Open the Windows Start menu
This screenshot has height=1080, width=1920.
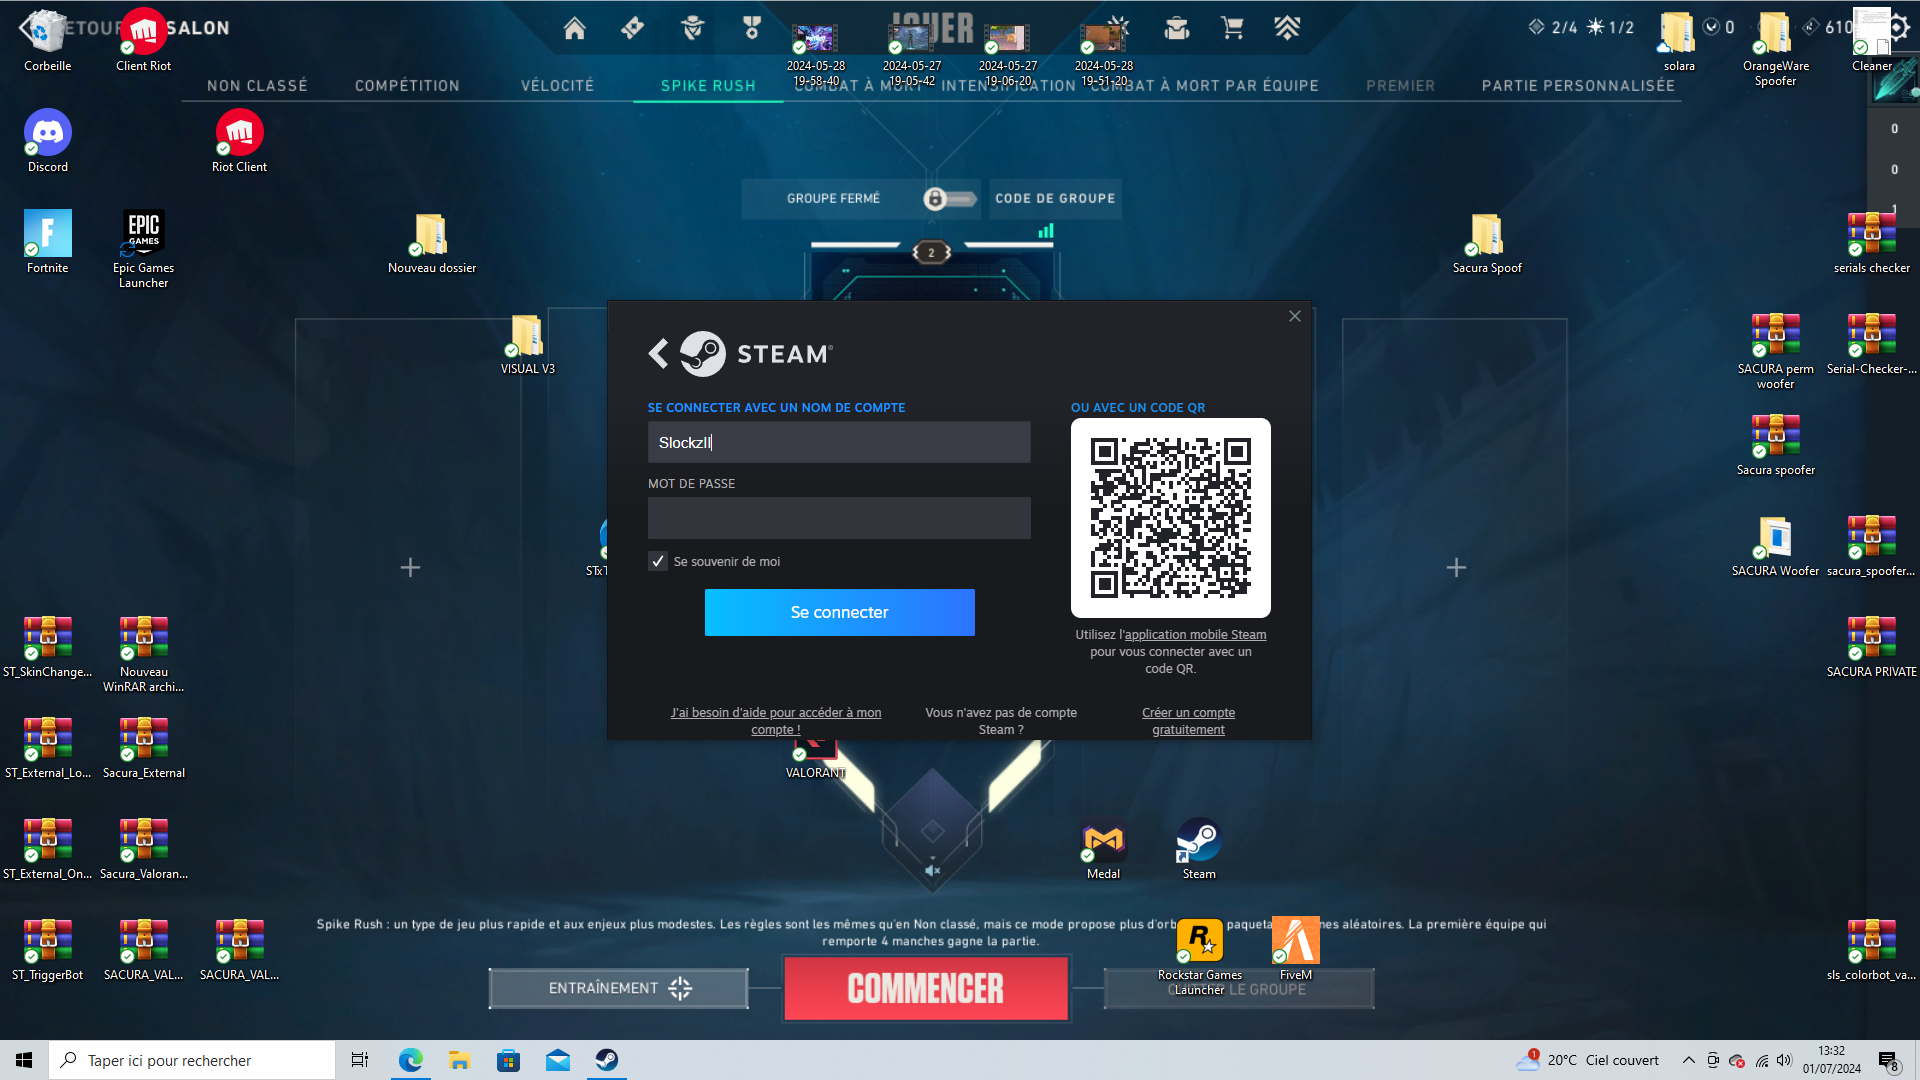(24, 1060)
